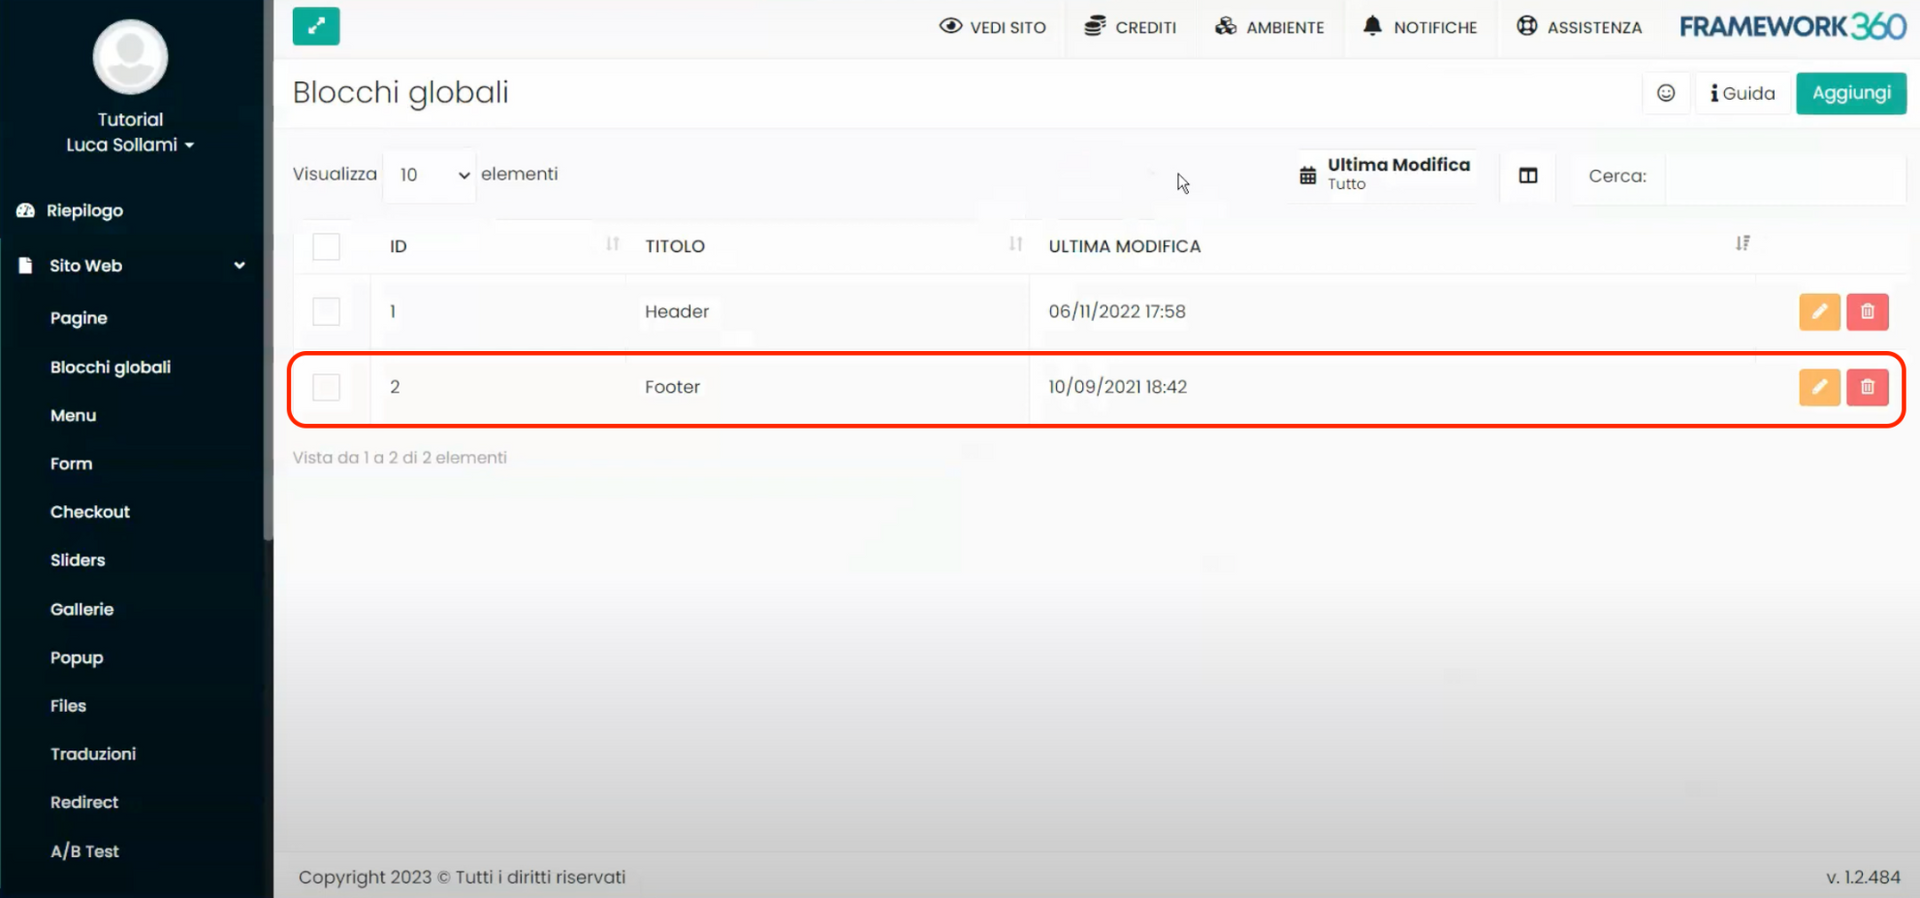1920x898 pixels.
Task: Click the green fullscreen expand icon
Action: tap(316, 26)
